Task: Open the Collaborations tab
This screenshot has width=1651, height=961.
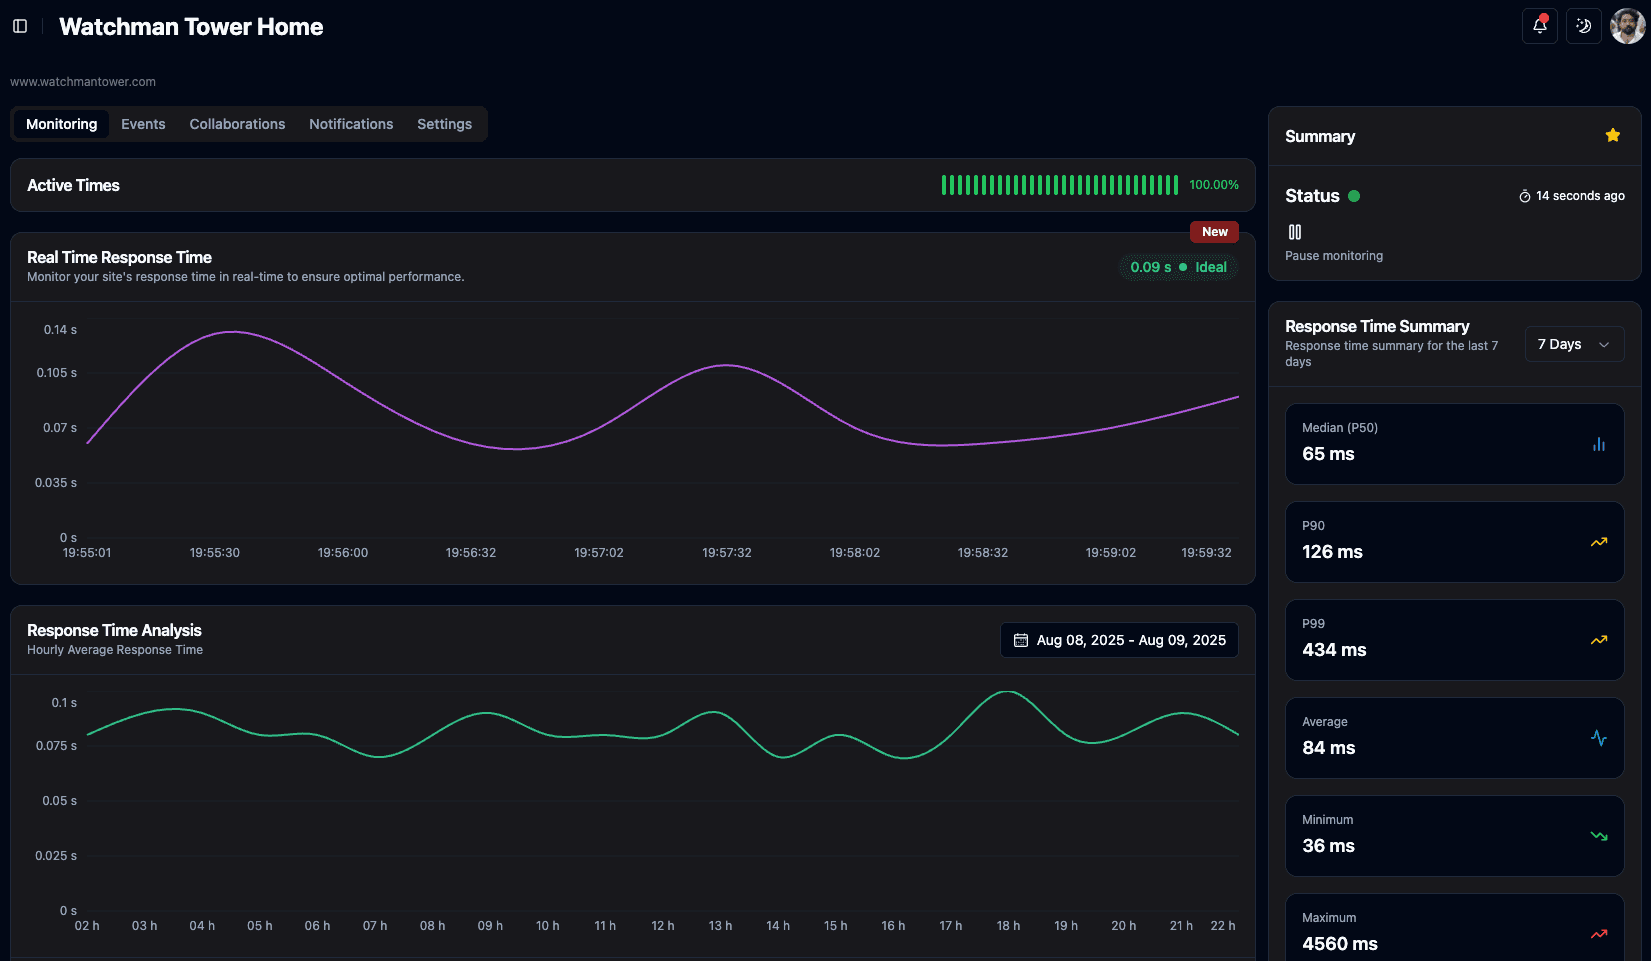Action: point(237,124)
